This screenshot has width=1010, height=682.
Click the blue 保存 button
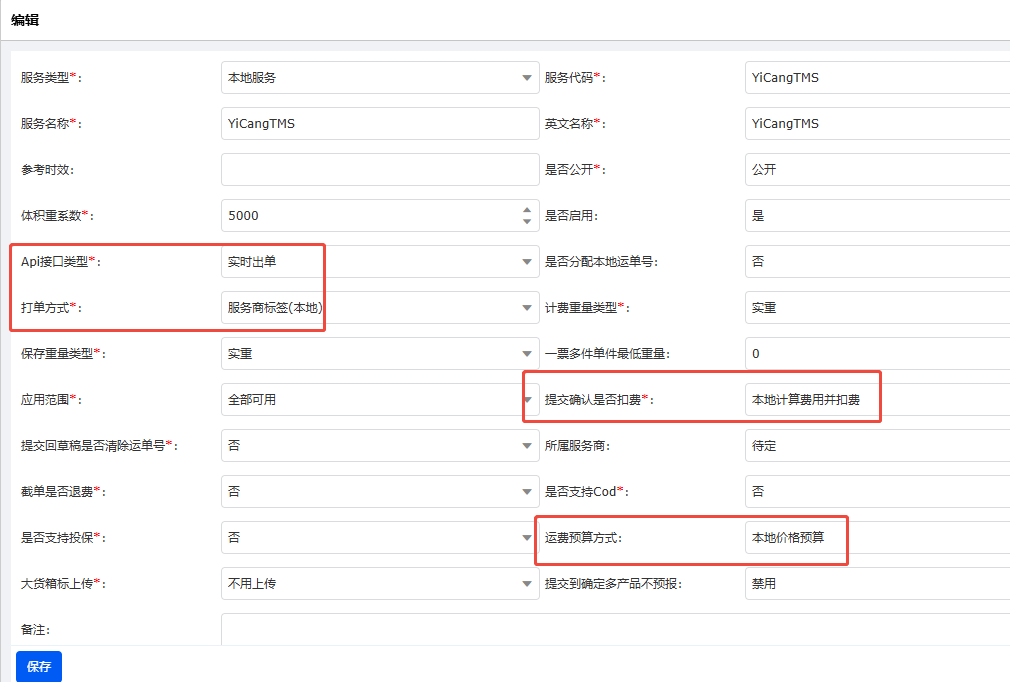click(x=39, y=666)
